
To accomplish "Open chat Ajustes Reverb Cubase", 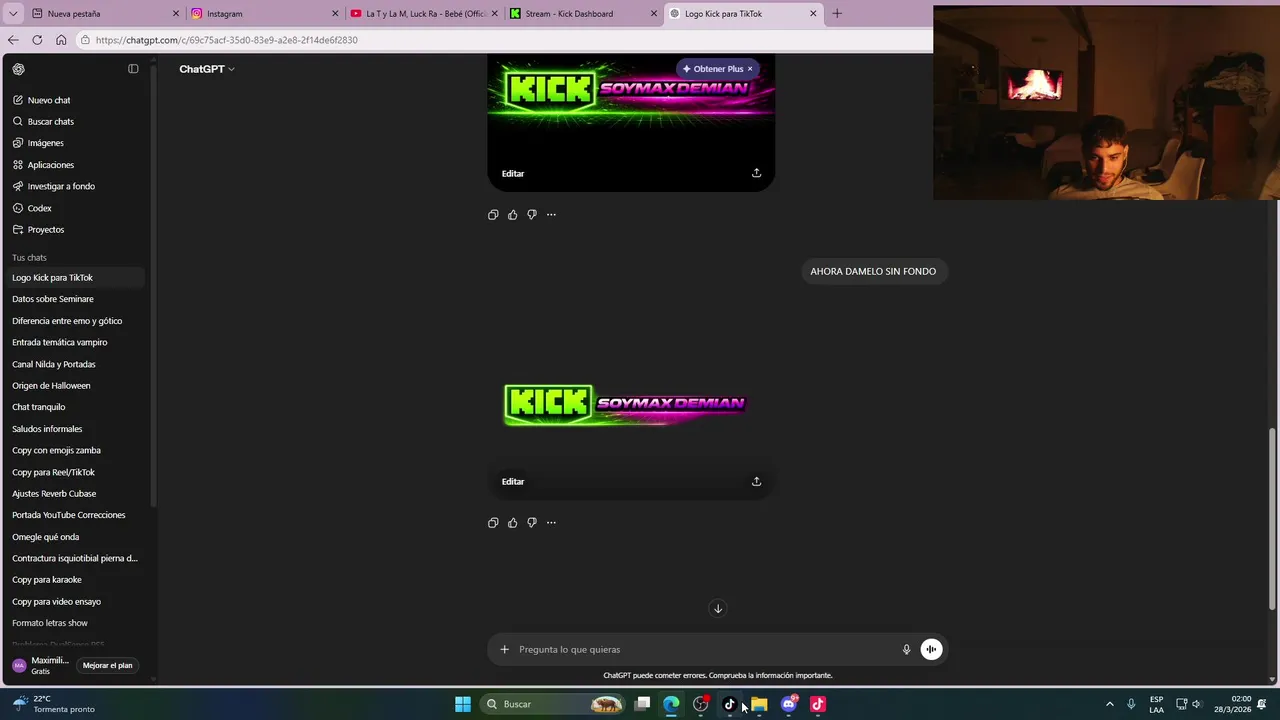I will click(x=75, y=494).
